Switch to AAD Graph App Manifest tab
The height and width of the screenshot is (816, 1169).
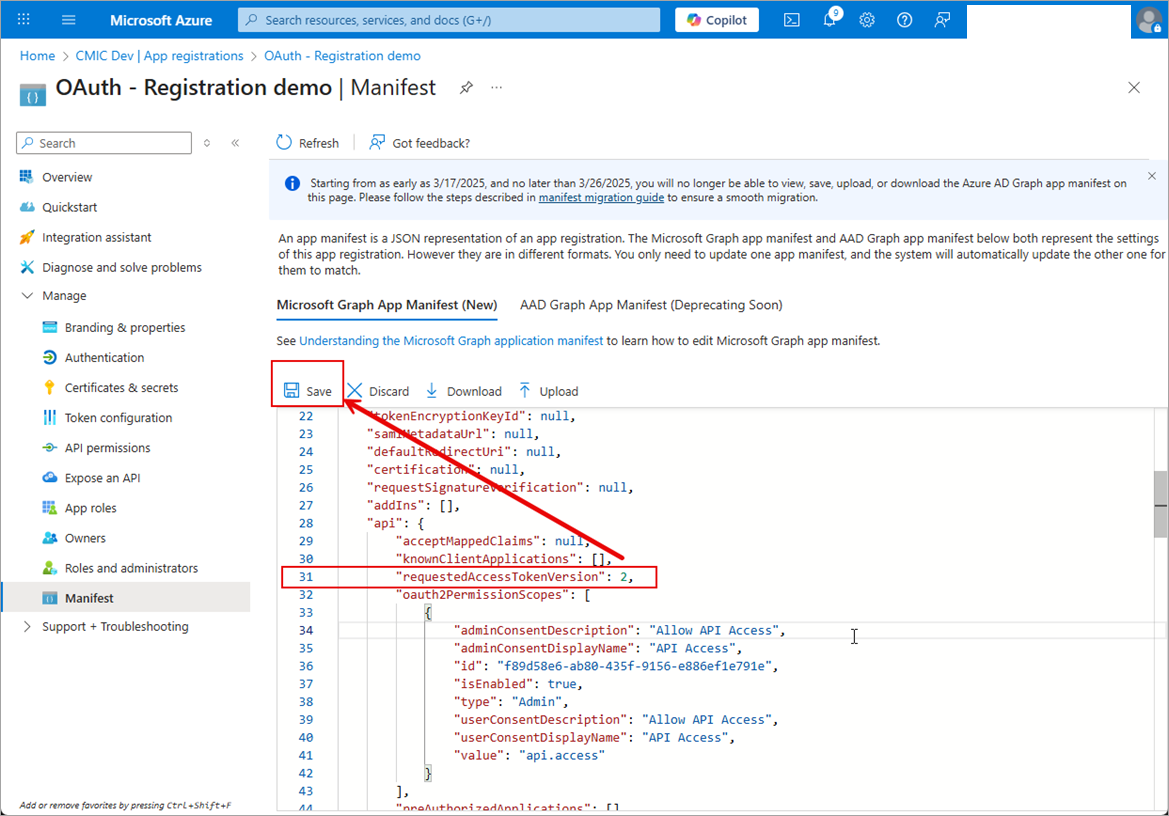point(651,305)
